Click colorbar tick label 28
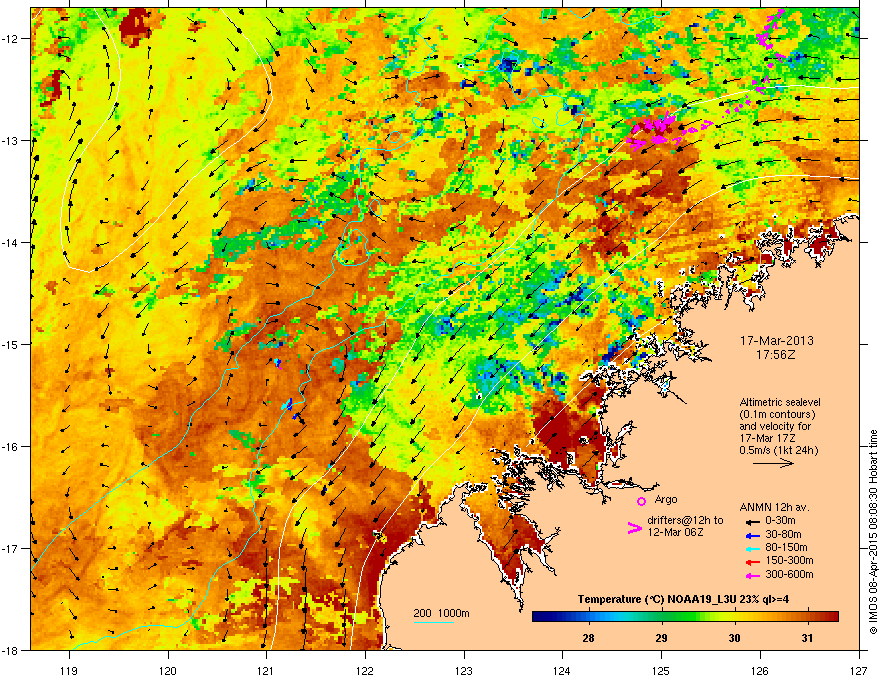 pyautogui.click(x=588, y=638)
